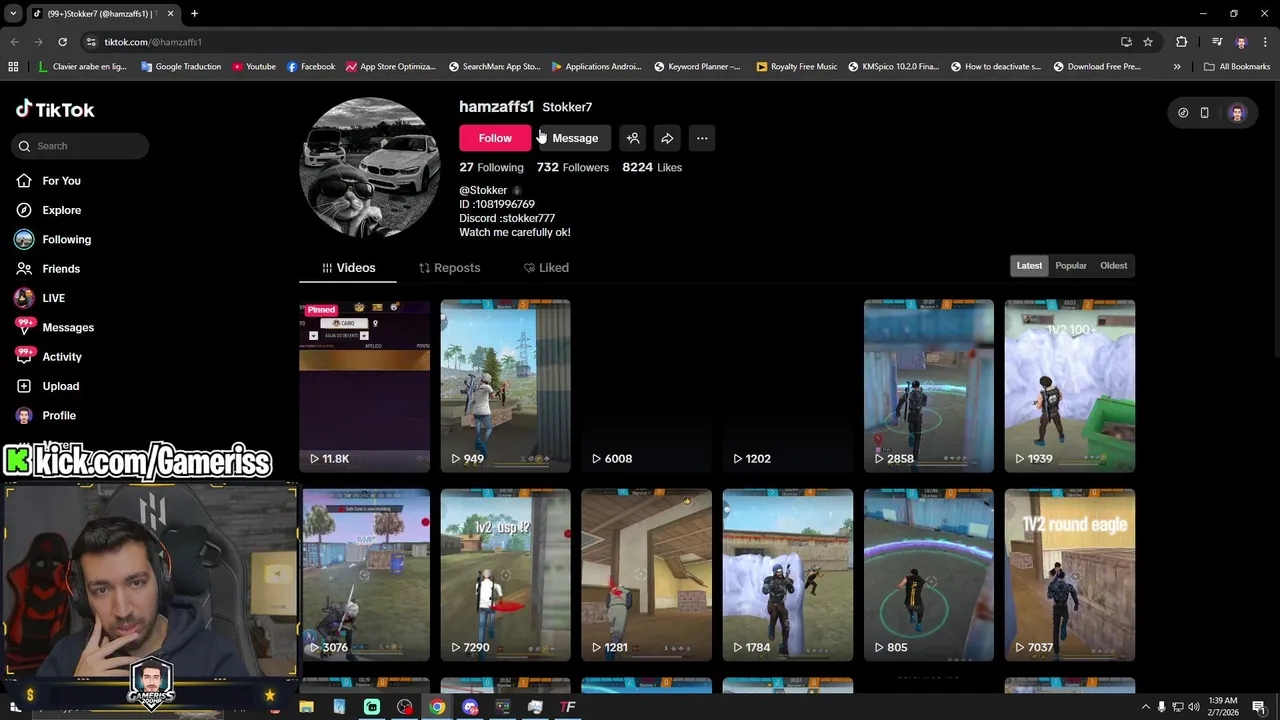Viewport: 1280px width, 720px height.
Task: Open Royalty Free Music bookmark
Action: 797,67
